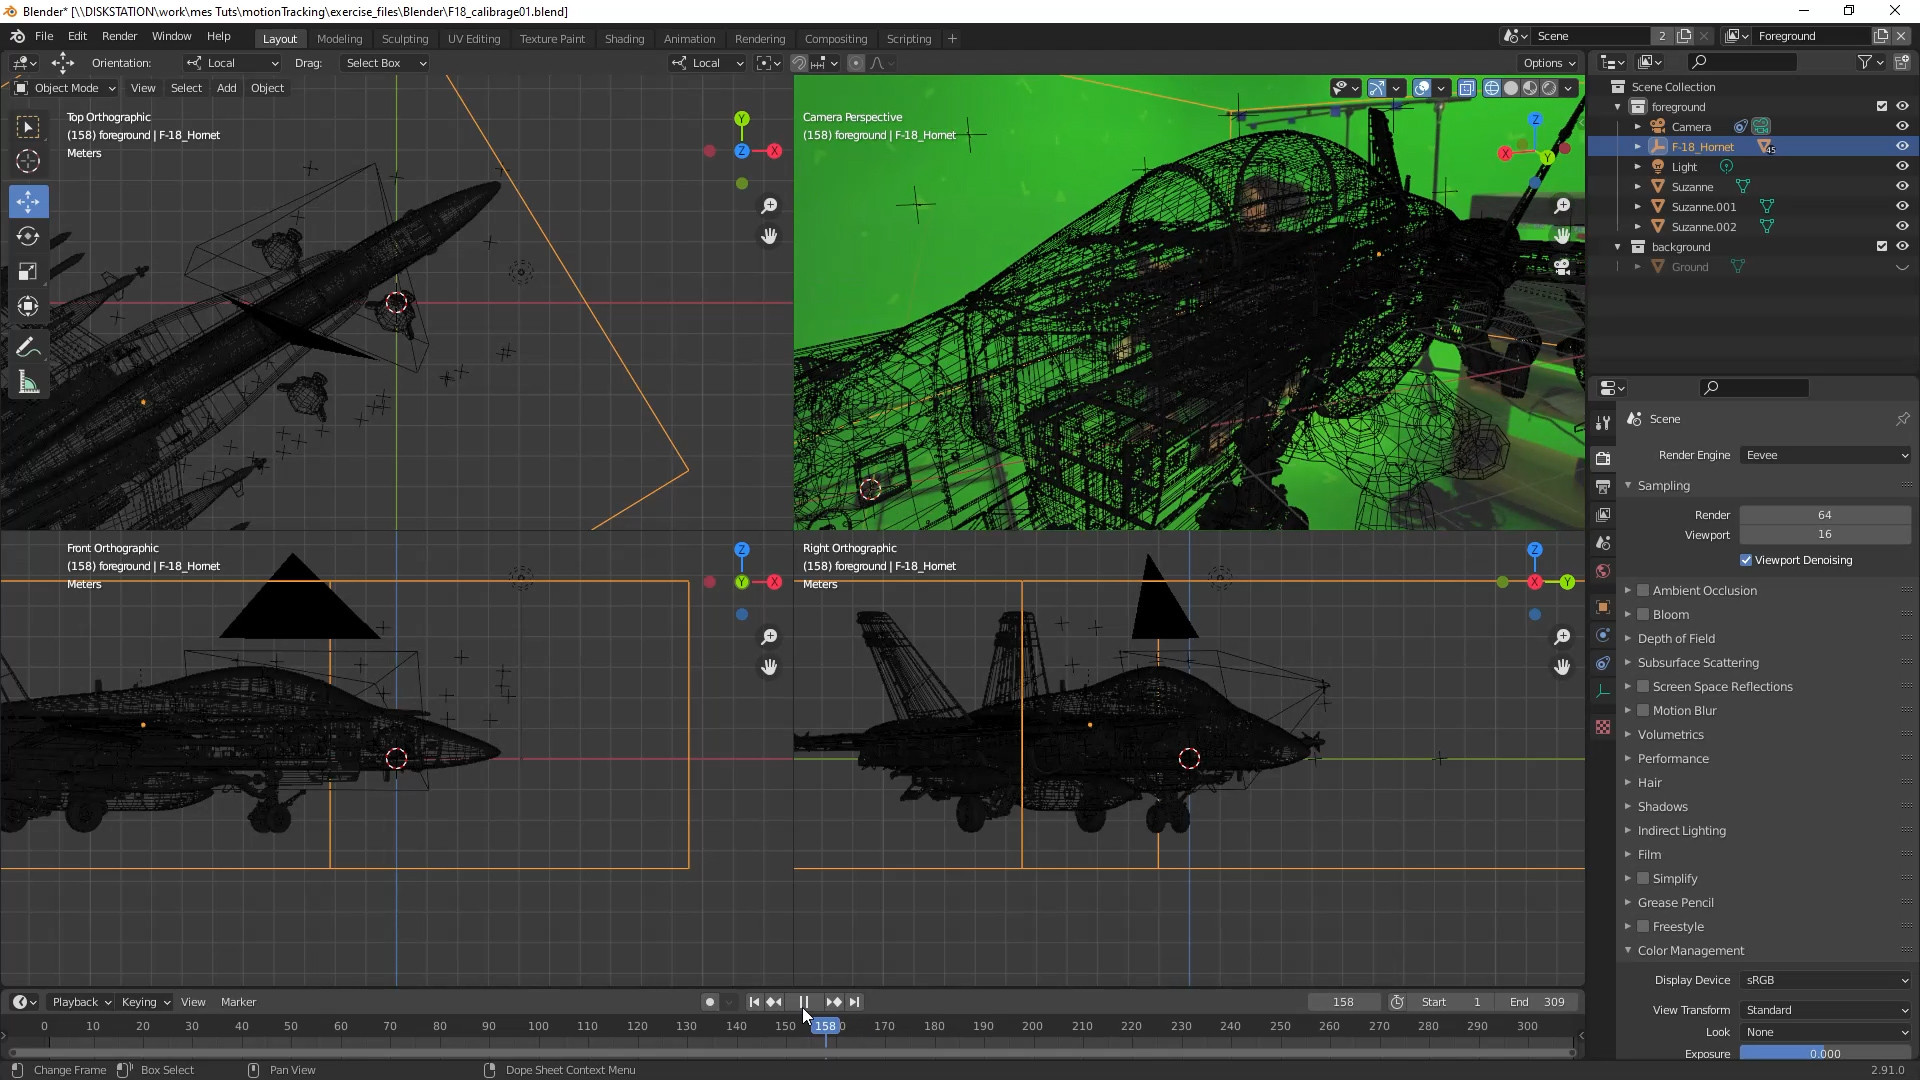Open Output properties tab
The image size is (1920, 1080).
[x=1603, y=486]
